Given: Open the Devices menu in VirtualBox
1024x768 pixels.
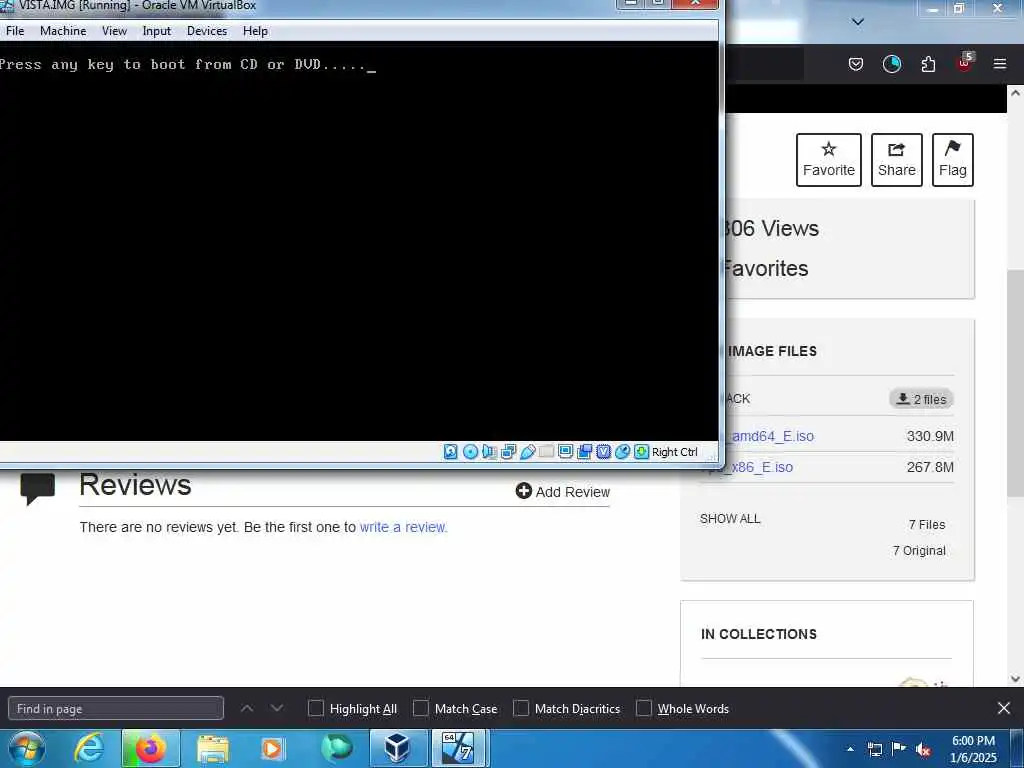Looking at the screenshot, I should 207,31.
